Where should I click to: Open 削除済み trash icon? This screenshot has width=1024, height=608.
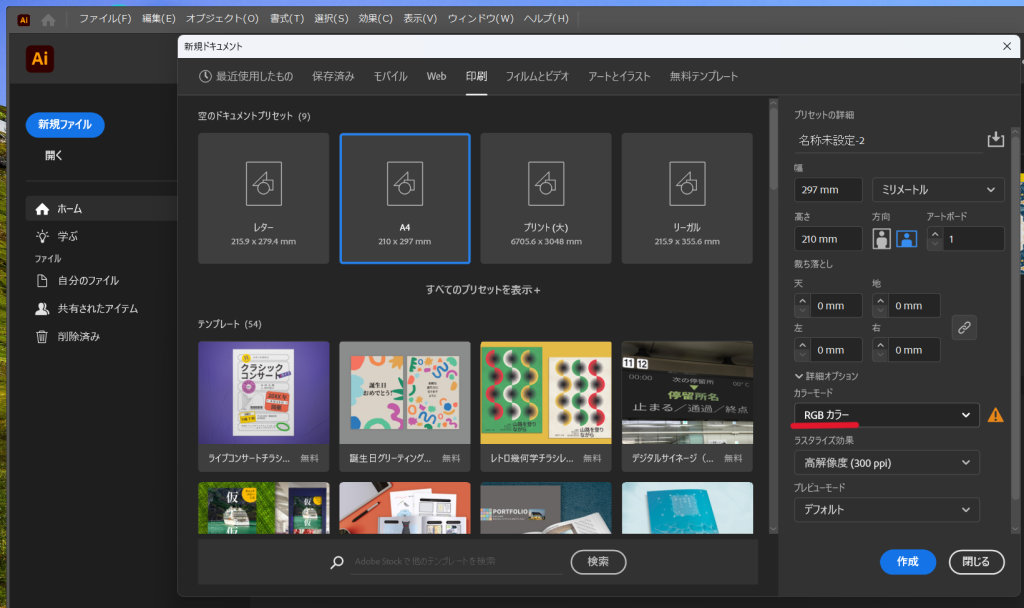click(42, 337)
